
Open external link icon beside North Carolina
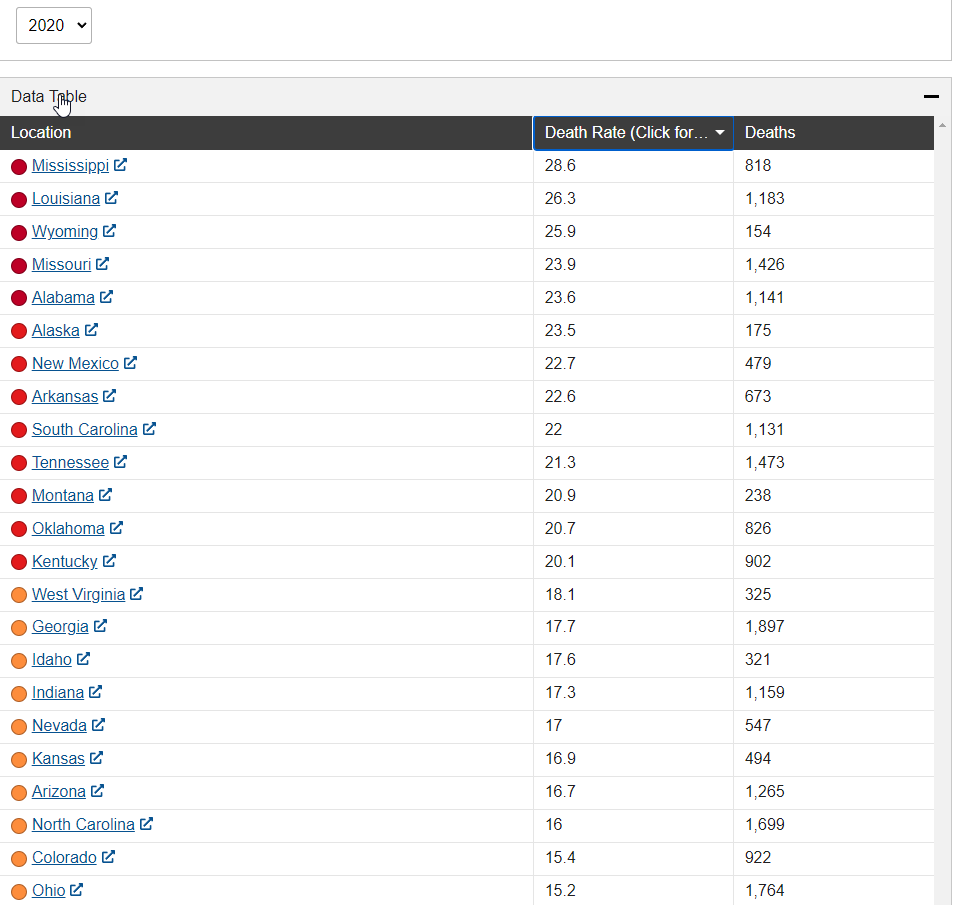pos(146,823)
